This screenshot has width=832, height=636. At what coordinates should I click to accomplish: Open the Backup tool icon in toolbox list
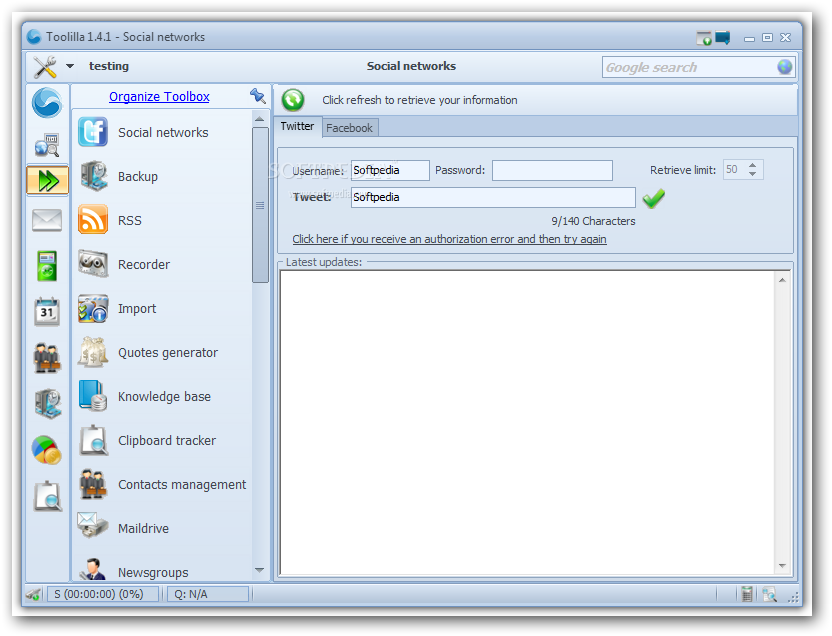pos(93,176)
